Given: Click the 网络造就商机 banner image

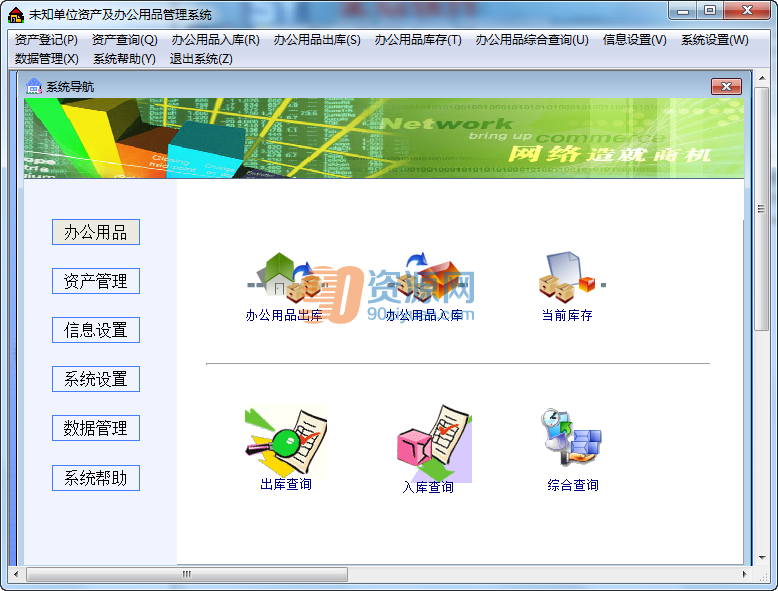Looking at the screenshot, I should click(384, 138).
